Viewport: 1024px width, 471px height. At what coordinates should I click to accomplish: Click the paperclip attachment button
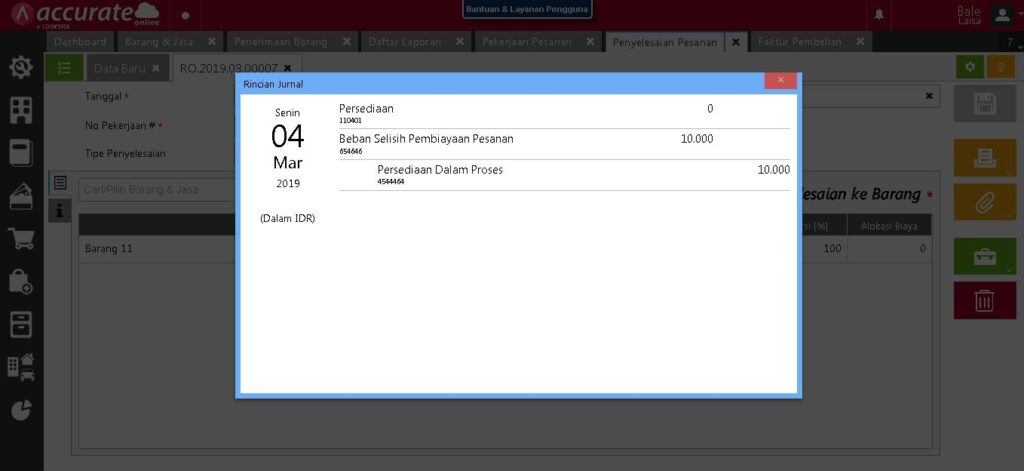point(984,202)
